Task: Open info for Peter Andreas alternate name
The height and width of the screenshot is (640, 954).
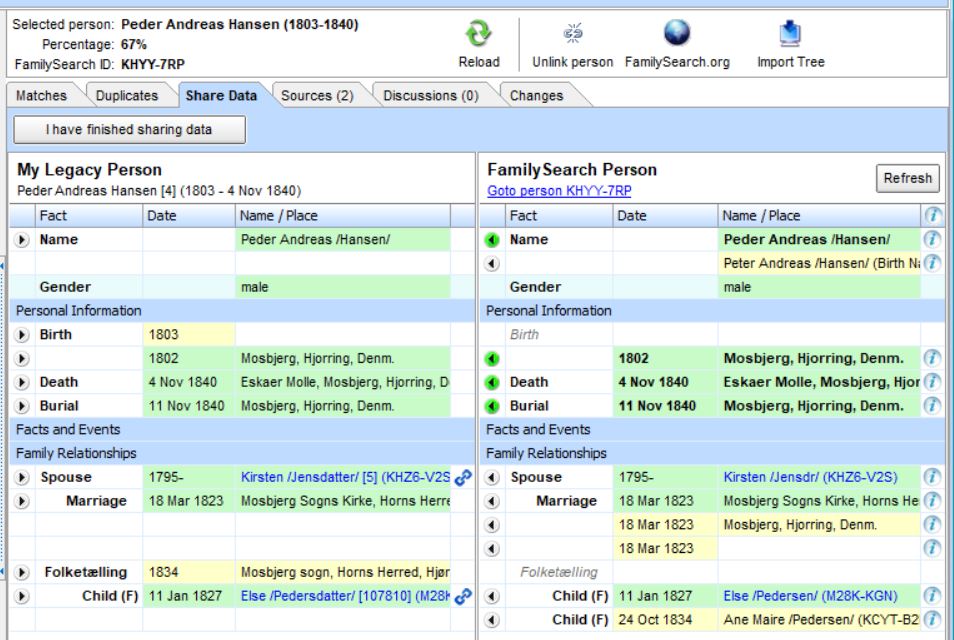Action: tap(933, 263)
